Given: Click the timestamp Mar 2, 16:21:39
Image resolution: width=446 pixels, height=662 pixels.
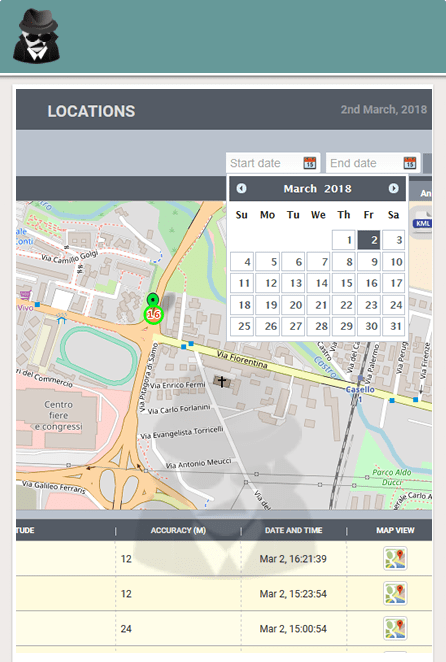Looking at the screenshot, I should pyautogui.click(x=293, y=559).
